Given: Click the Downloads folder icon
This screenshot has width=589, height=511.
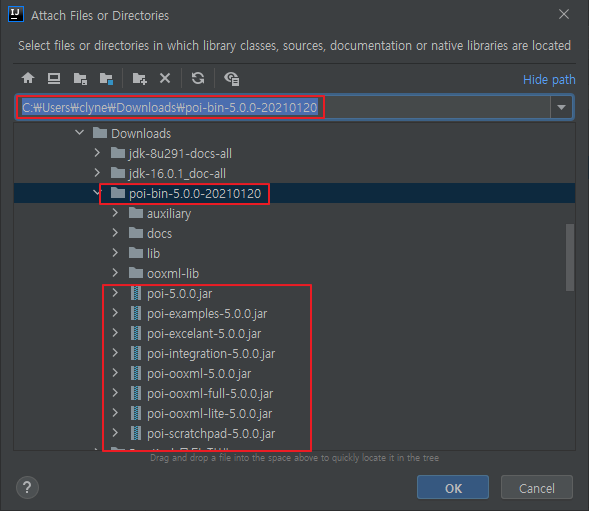Looking at the screenshot, I should [100, 133].
